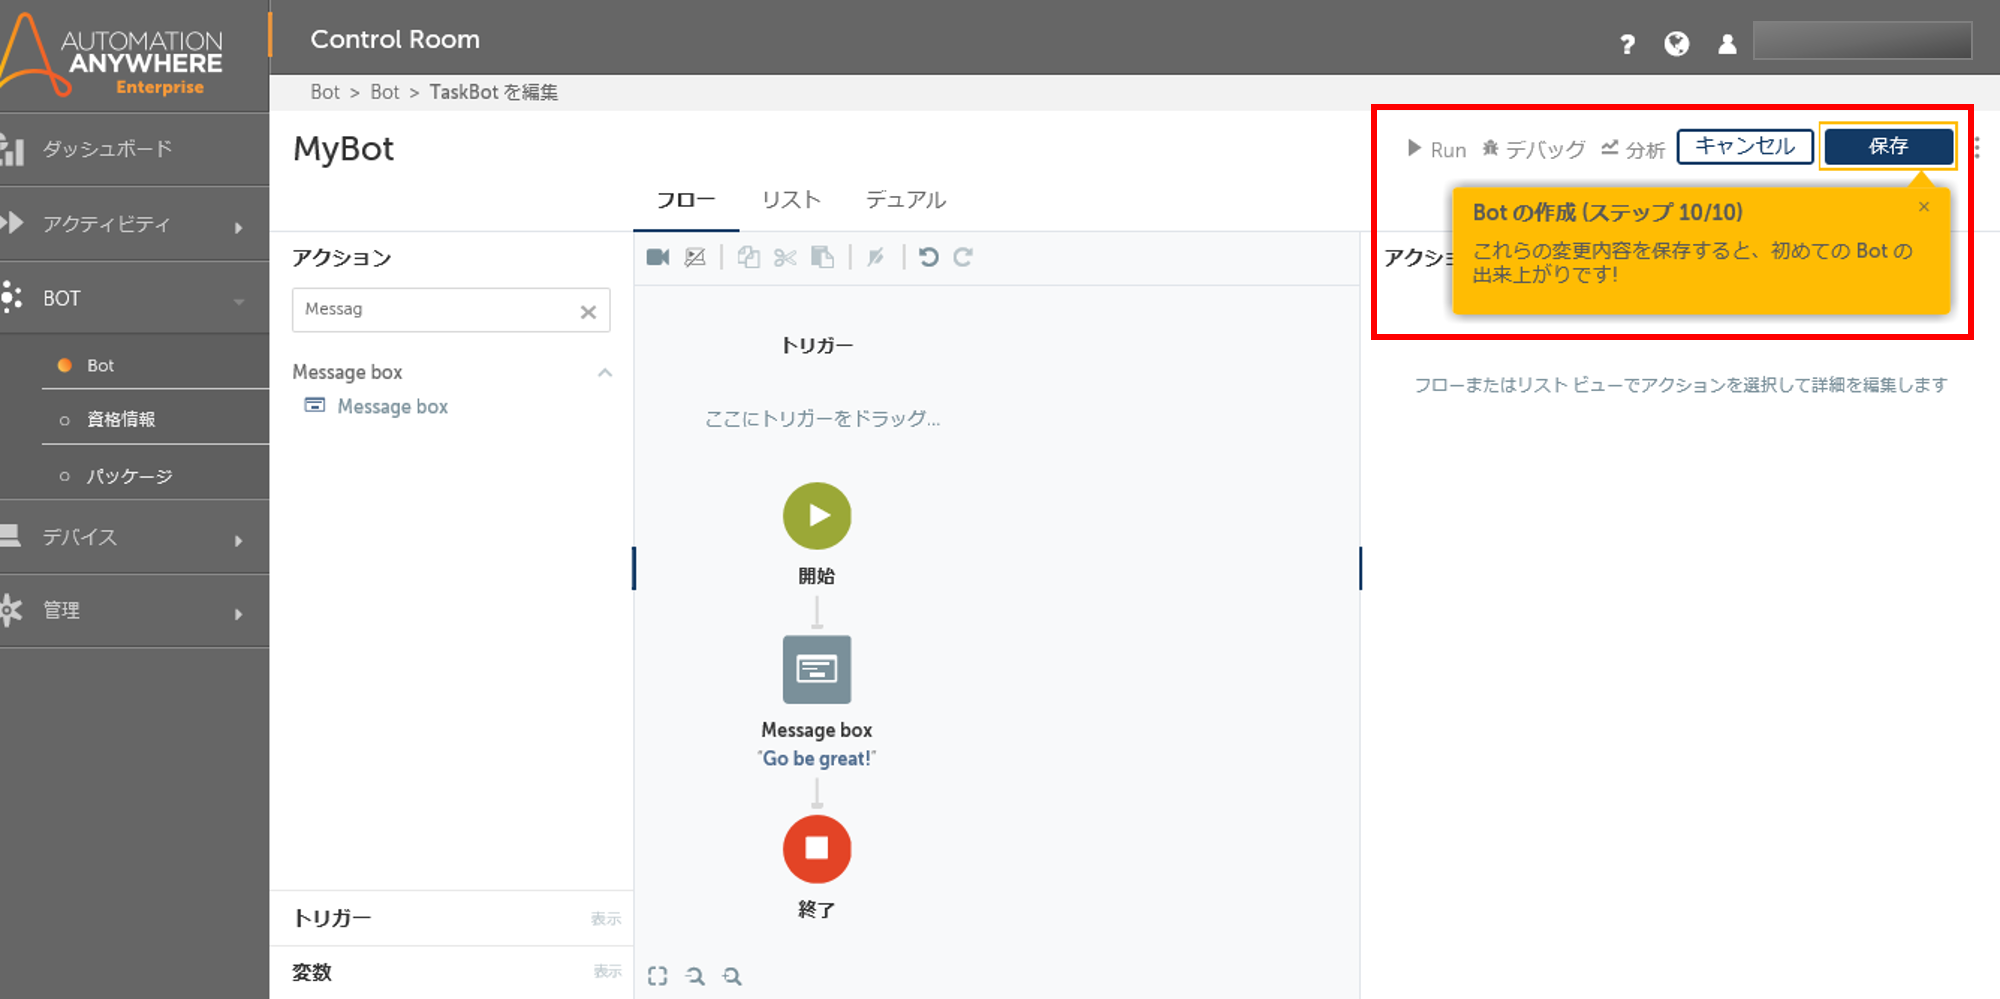
Task: Zoom in the flow canvas
Action: coord(732,976)
